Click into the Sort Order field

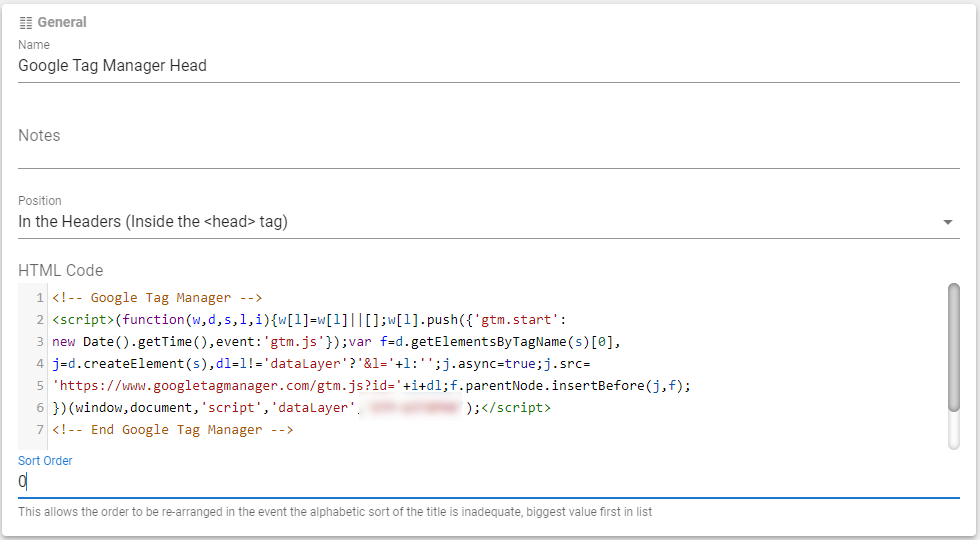pos(489,482)
